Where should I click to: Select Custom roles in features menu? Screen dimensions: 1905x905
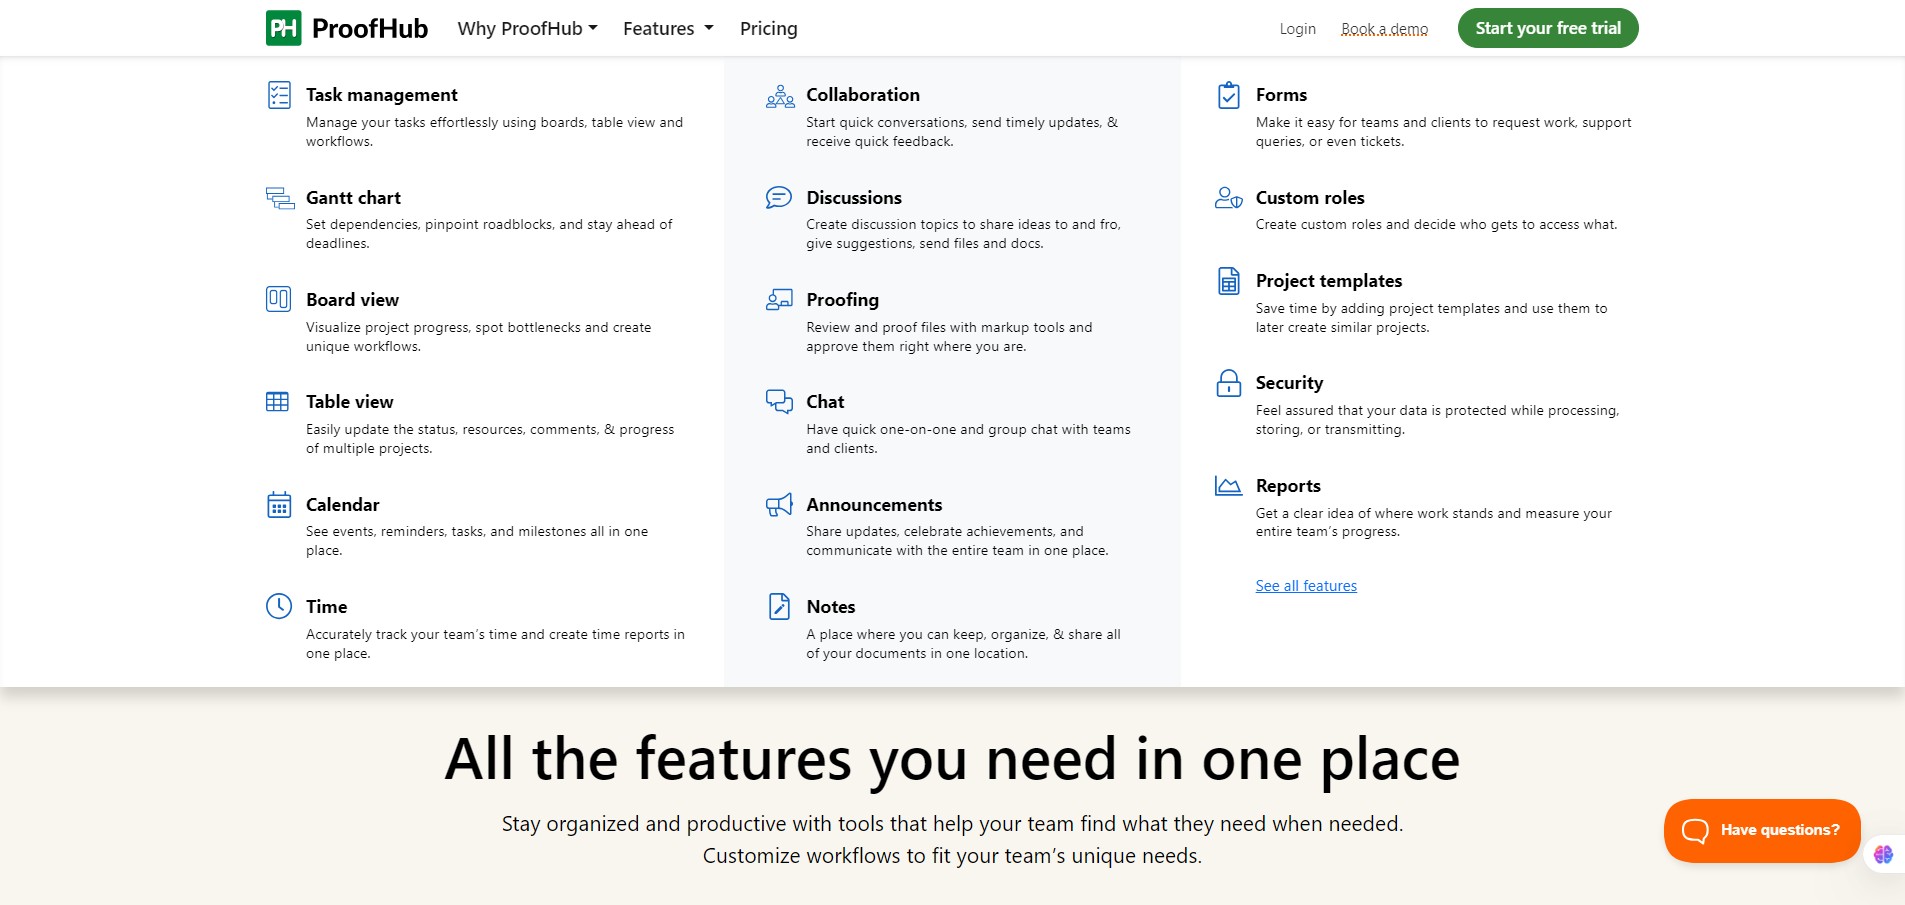coord(1310,197)
